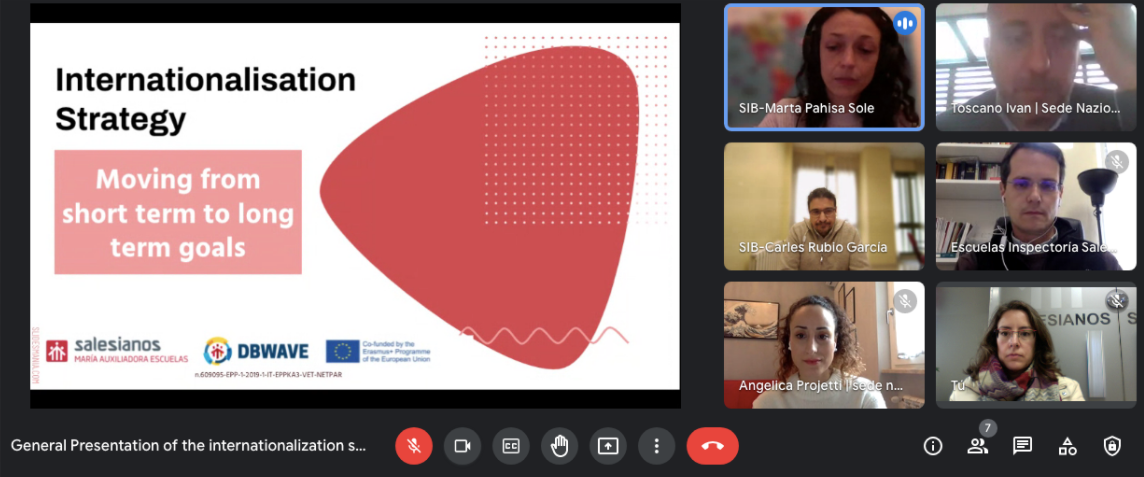Image resolution: width=1144 pixels, height=477 pixels.
Task: Open the meeting details info icon
Action: pos(933,446)
